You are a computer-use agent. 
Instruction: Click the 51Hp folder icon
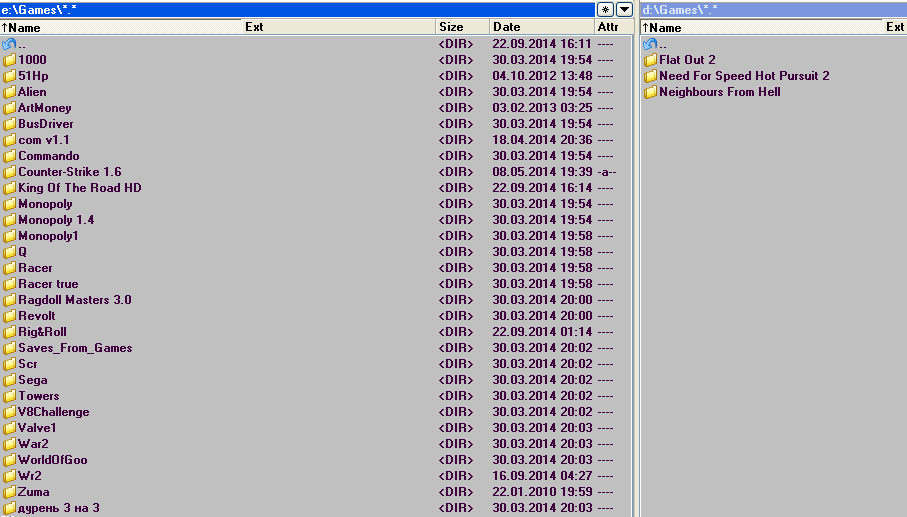tap(9, 76)
